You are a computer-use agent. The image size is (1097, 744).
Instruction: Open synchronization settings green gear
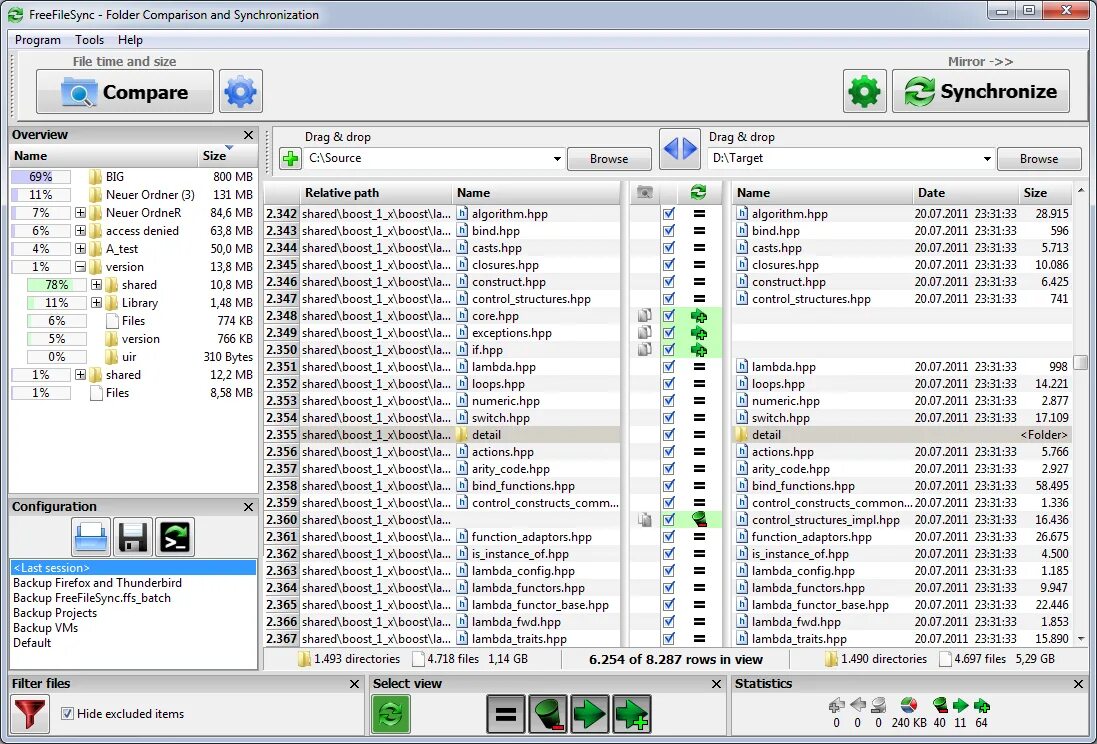864,92
